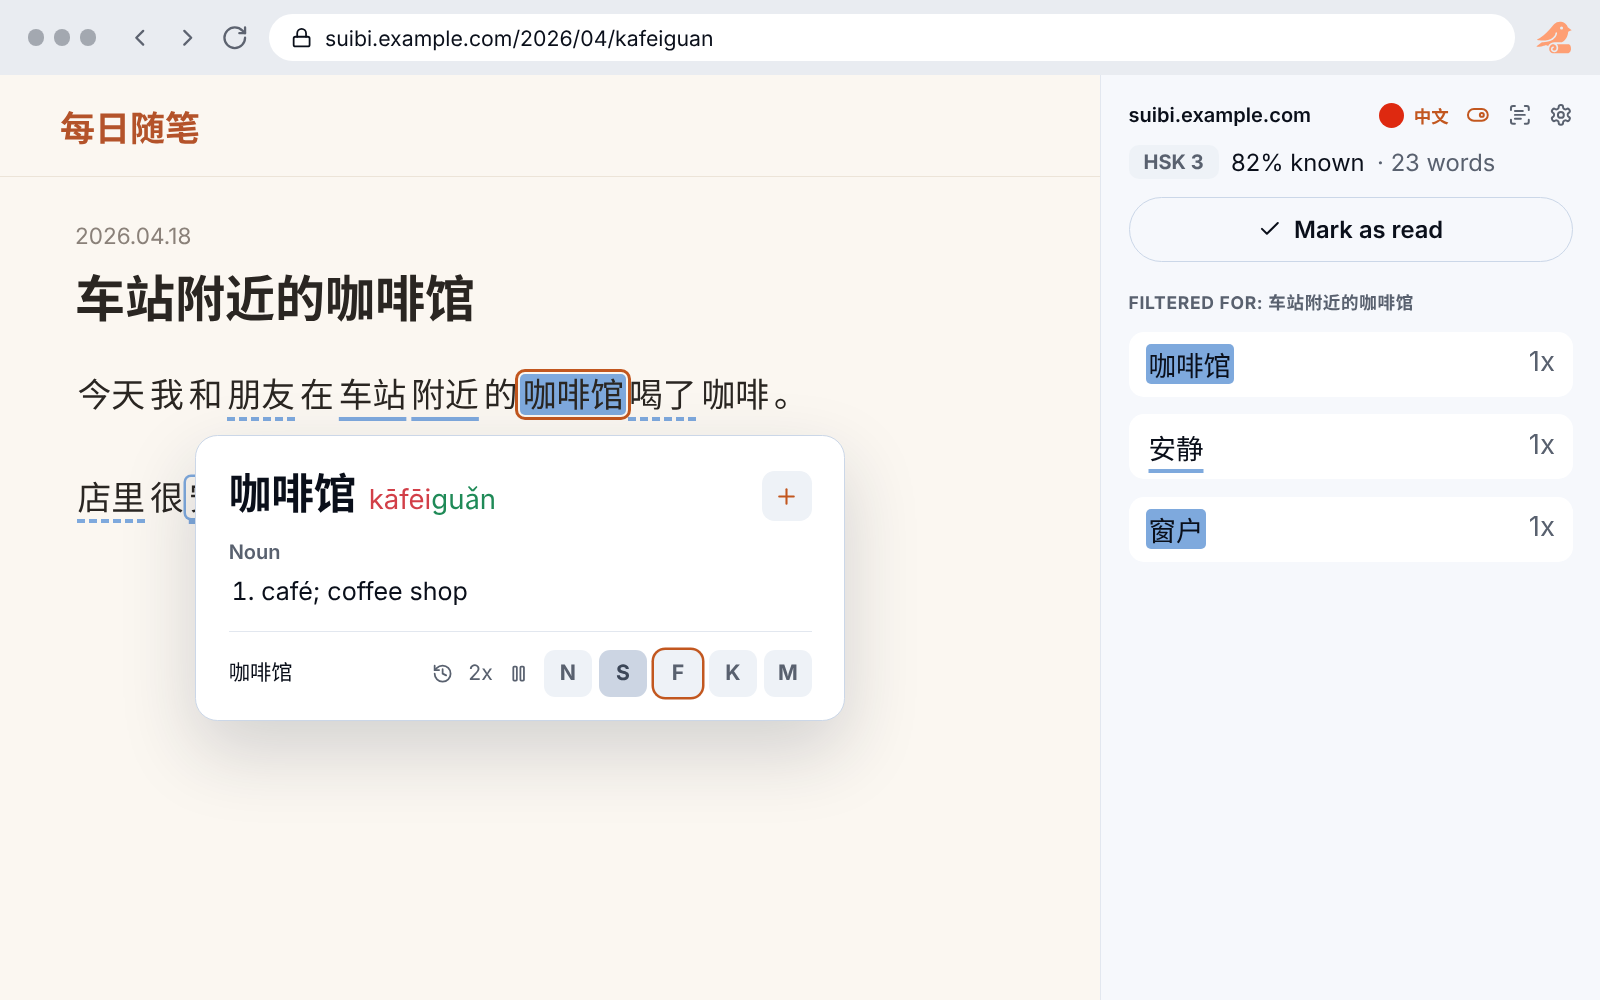Click the lock icon in address bar

301,38
